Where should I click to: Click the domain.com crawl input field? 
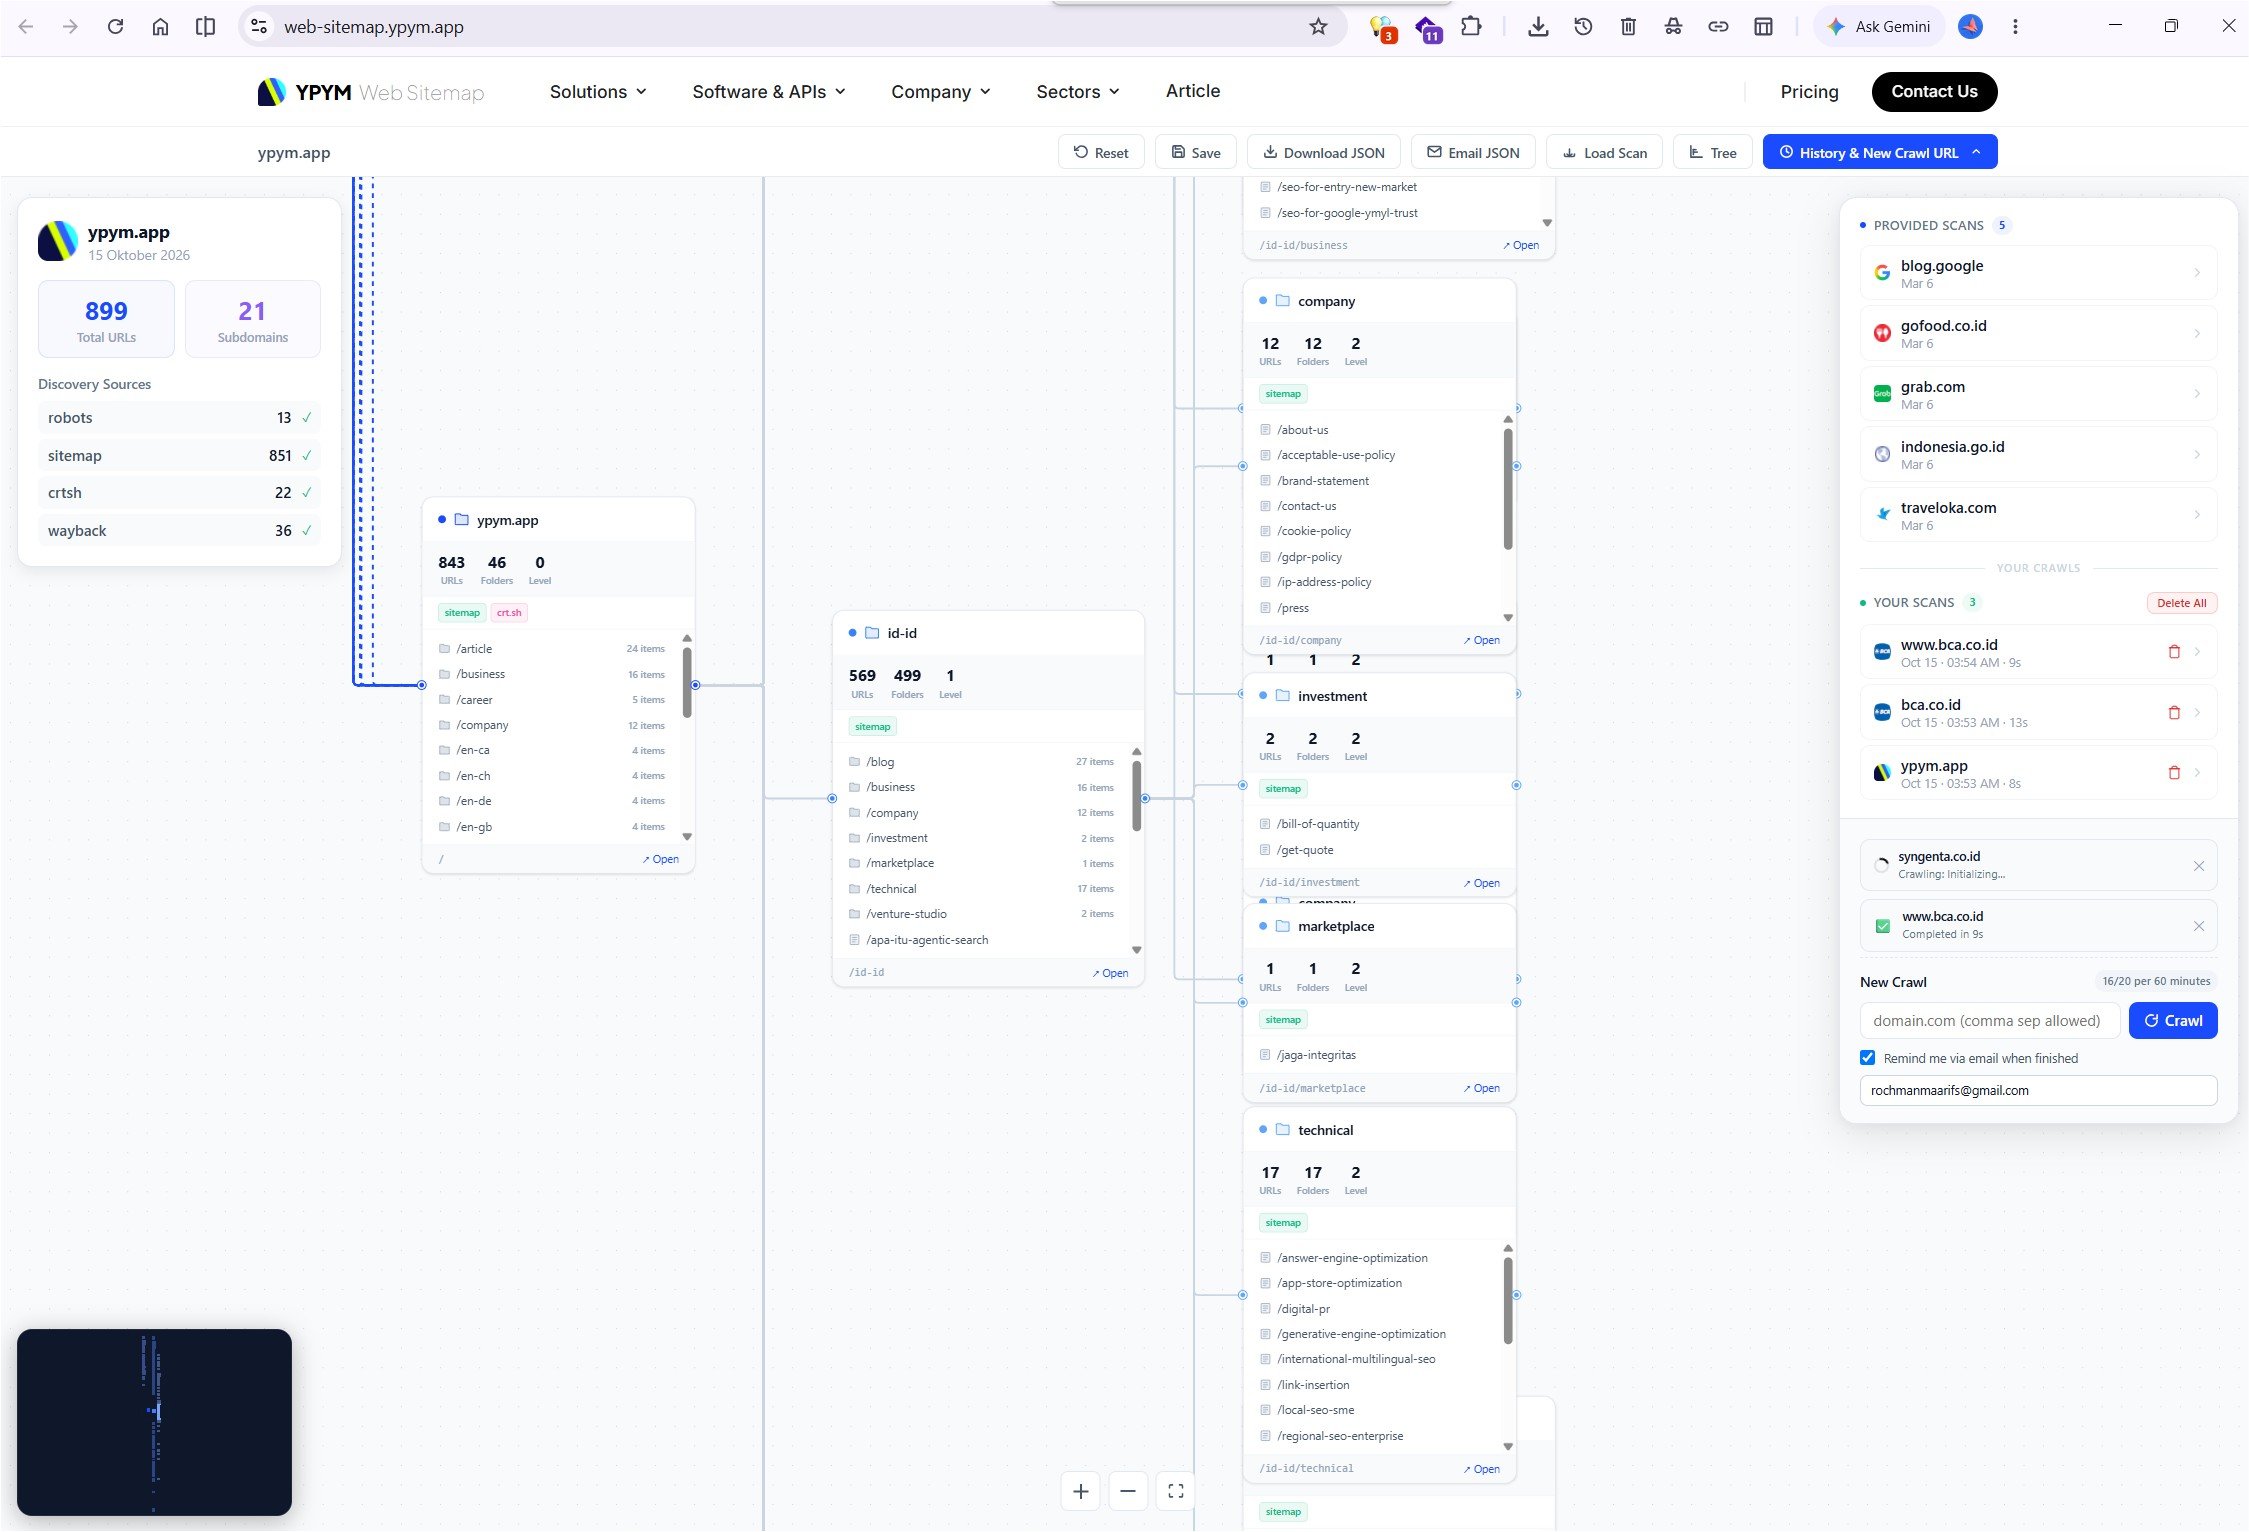[x=1989, y=1021]
